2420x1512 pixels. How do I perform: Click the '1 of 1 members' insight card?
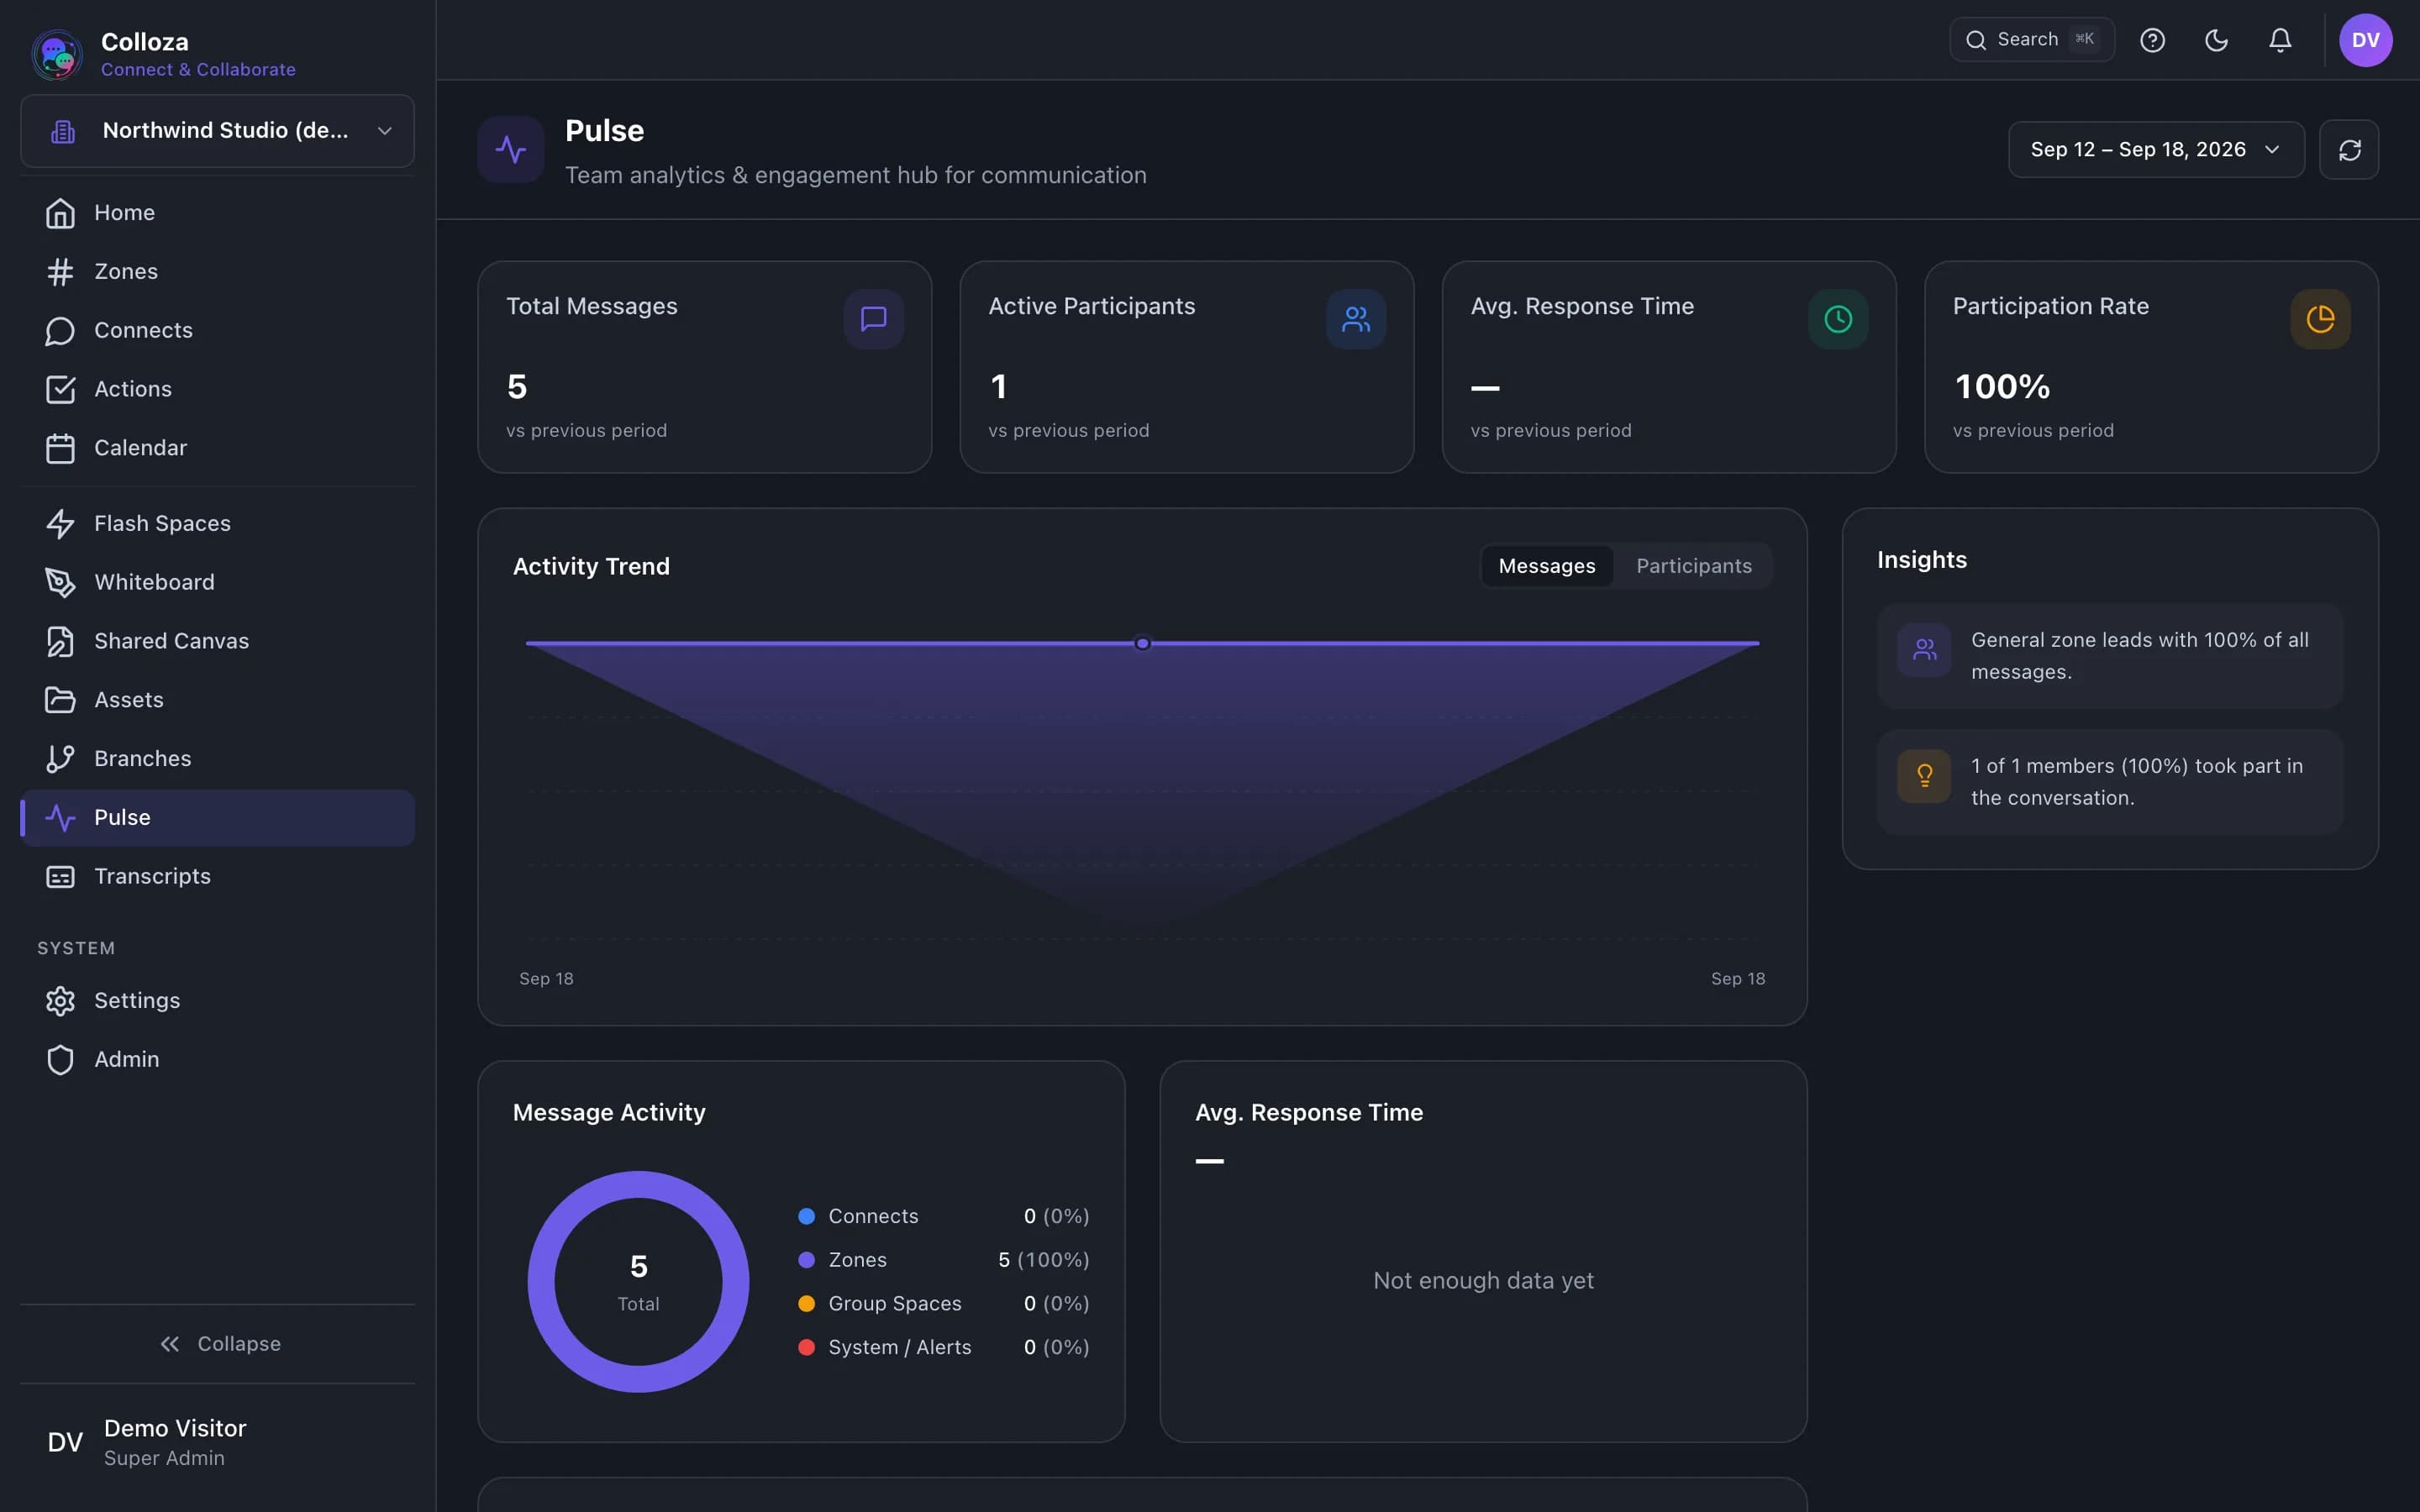2110,782
